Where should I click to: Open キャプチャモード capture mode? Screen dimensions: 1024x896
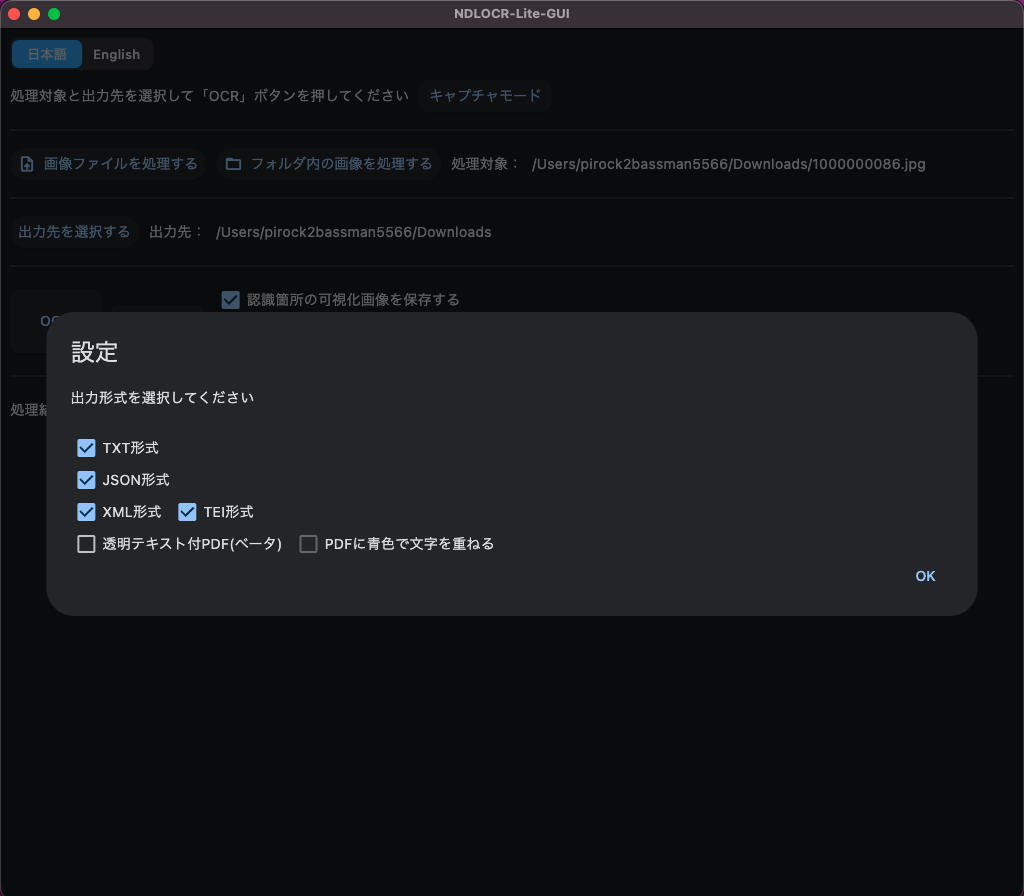[x=485, y=96]
